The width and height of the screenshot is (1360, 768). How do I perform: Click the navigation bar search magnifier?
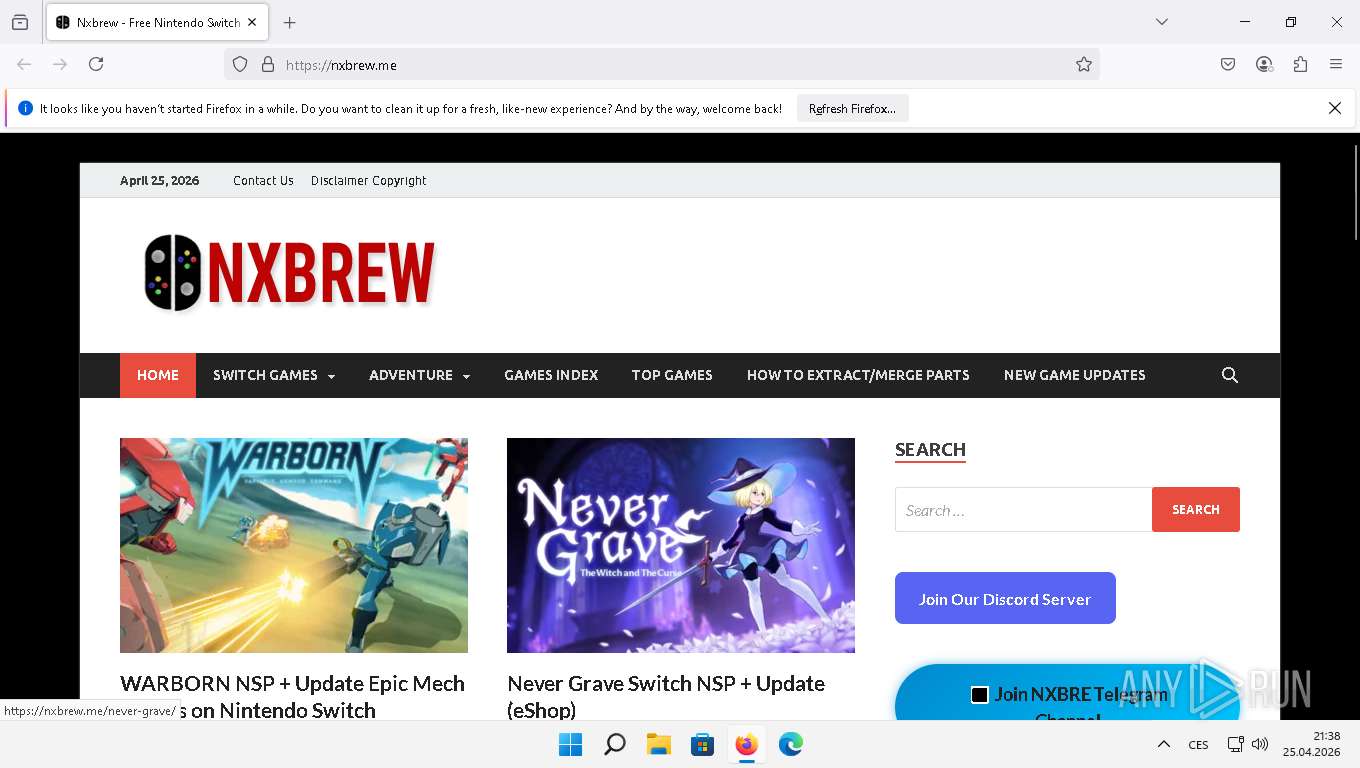(x=1230, y=375)
